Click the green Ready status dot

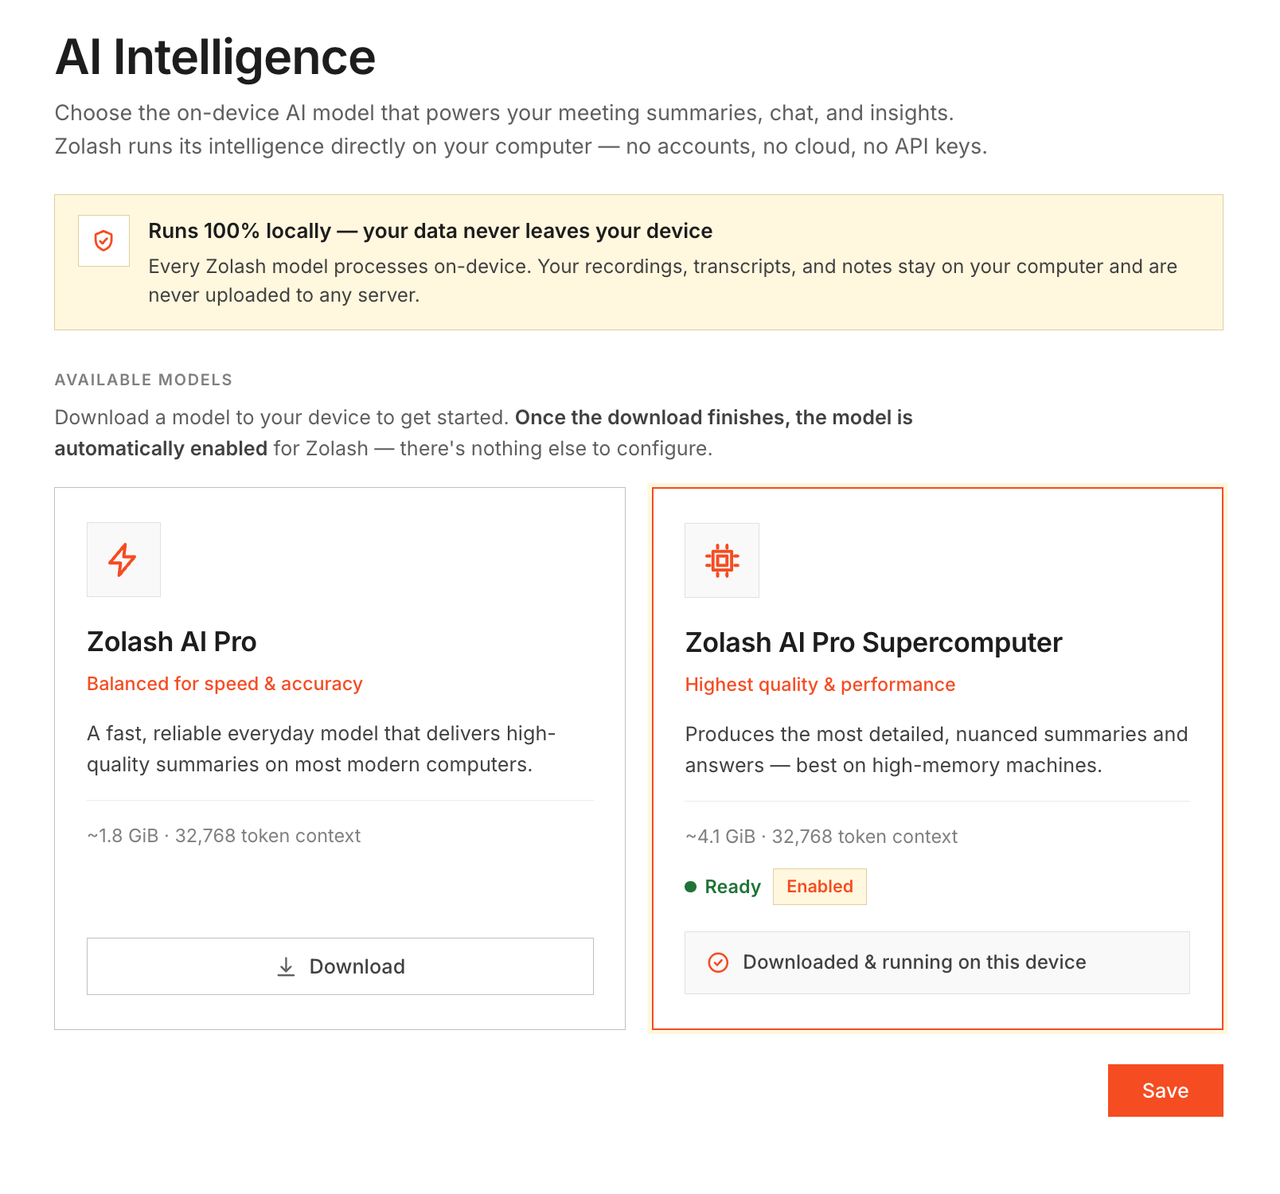(691, 887)
